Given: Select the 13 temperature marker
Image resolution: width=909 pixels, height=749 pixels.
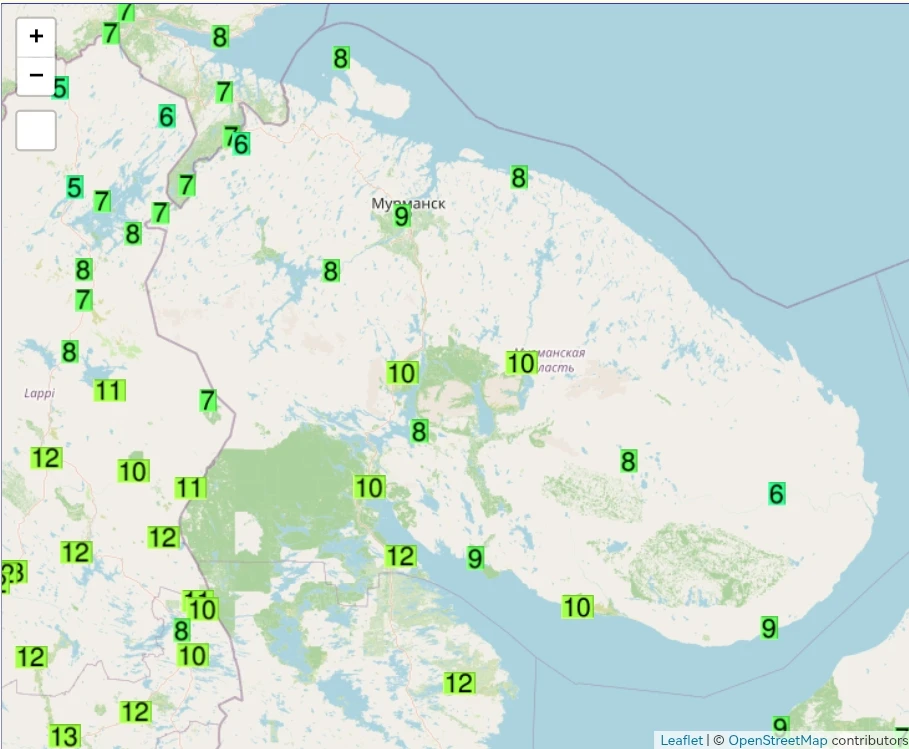Looking at the screenshot, I should pos(64,737).
